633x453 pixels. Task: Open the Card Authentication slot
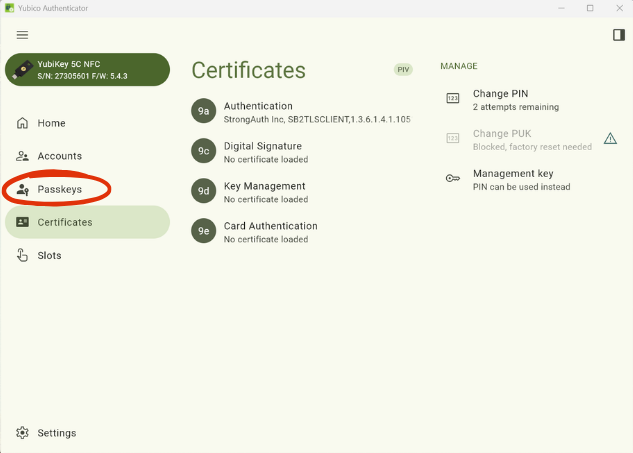(302, 232)
